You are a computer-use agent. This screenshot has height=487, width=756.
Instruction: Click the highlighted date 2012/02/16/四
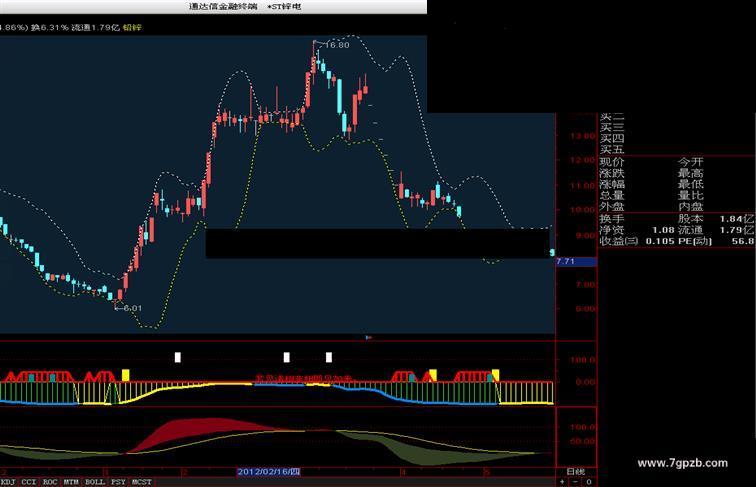[269, 472]
